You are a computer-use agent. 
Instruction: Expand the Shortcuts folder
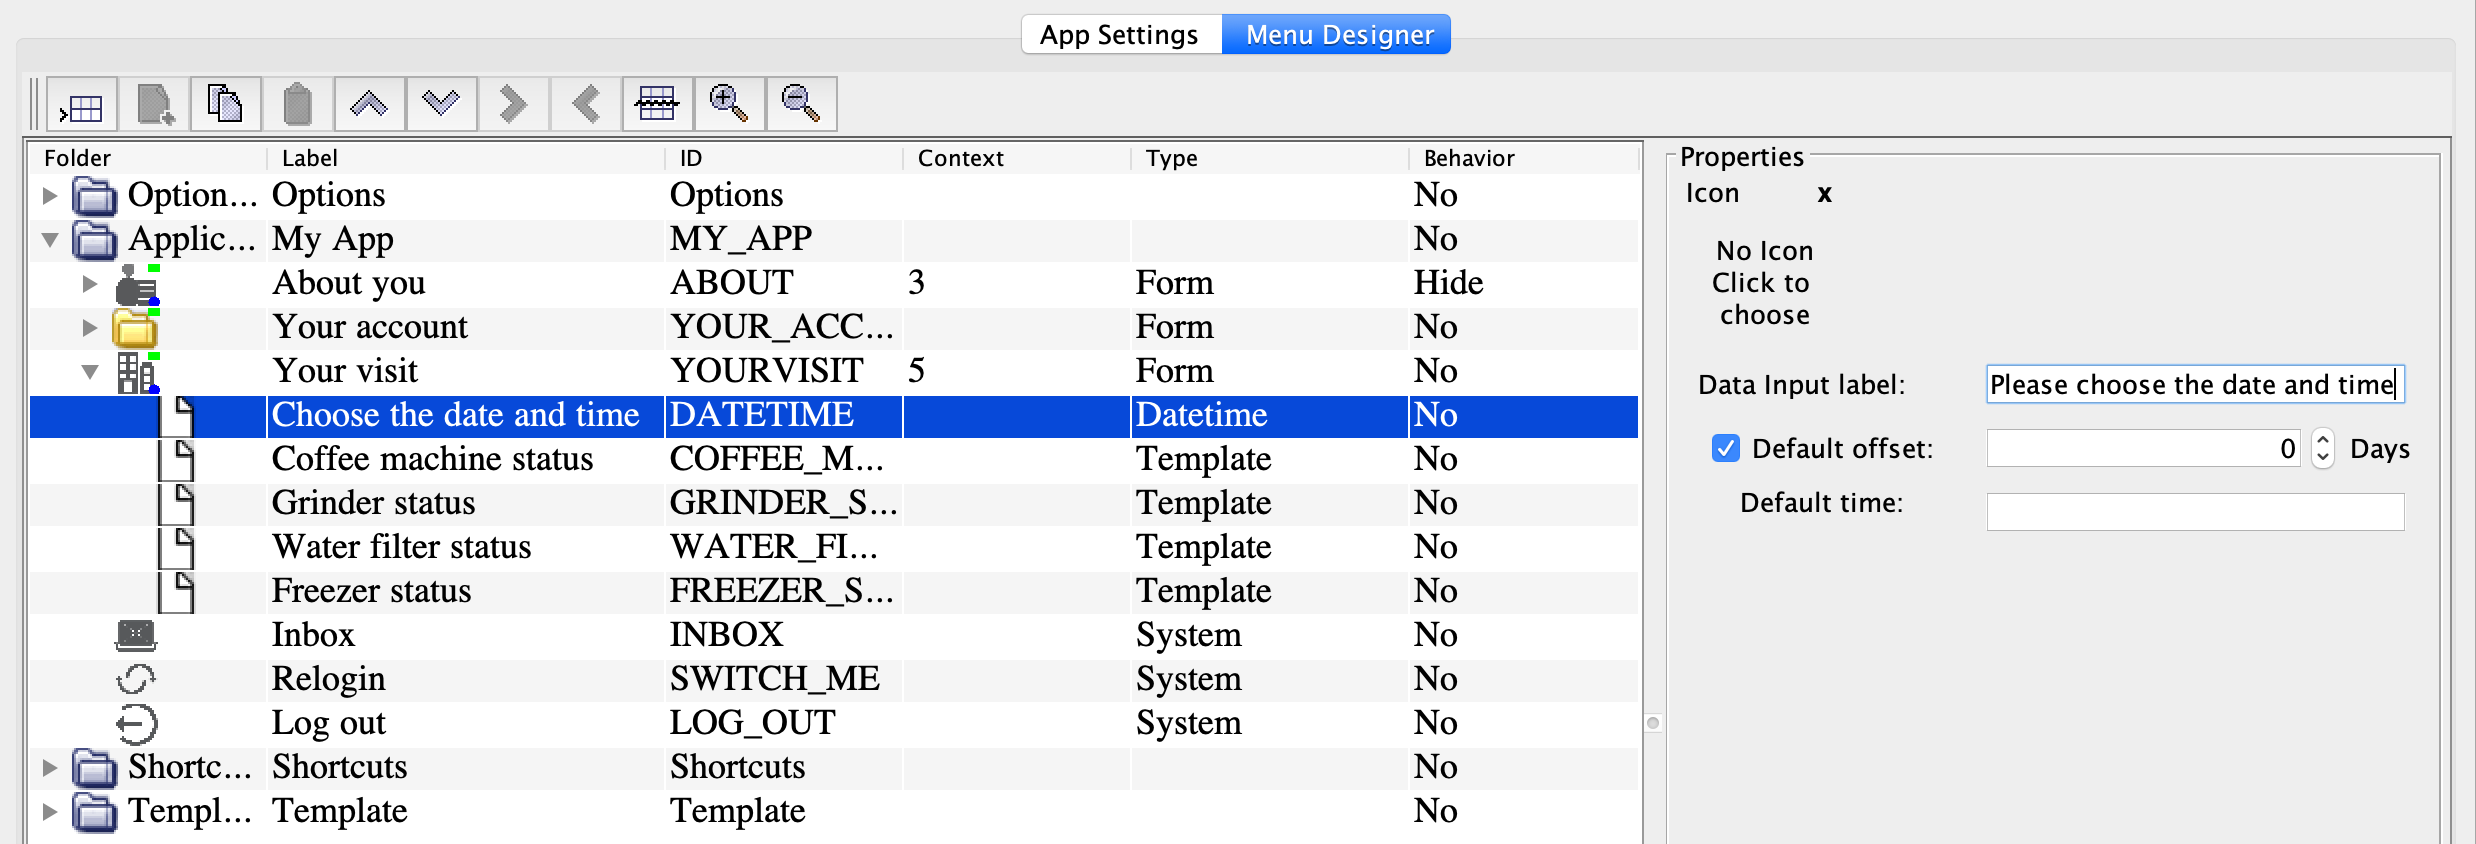click(49, 768)
